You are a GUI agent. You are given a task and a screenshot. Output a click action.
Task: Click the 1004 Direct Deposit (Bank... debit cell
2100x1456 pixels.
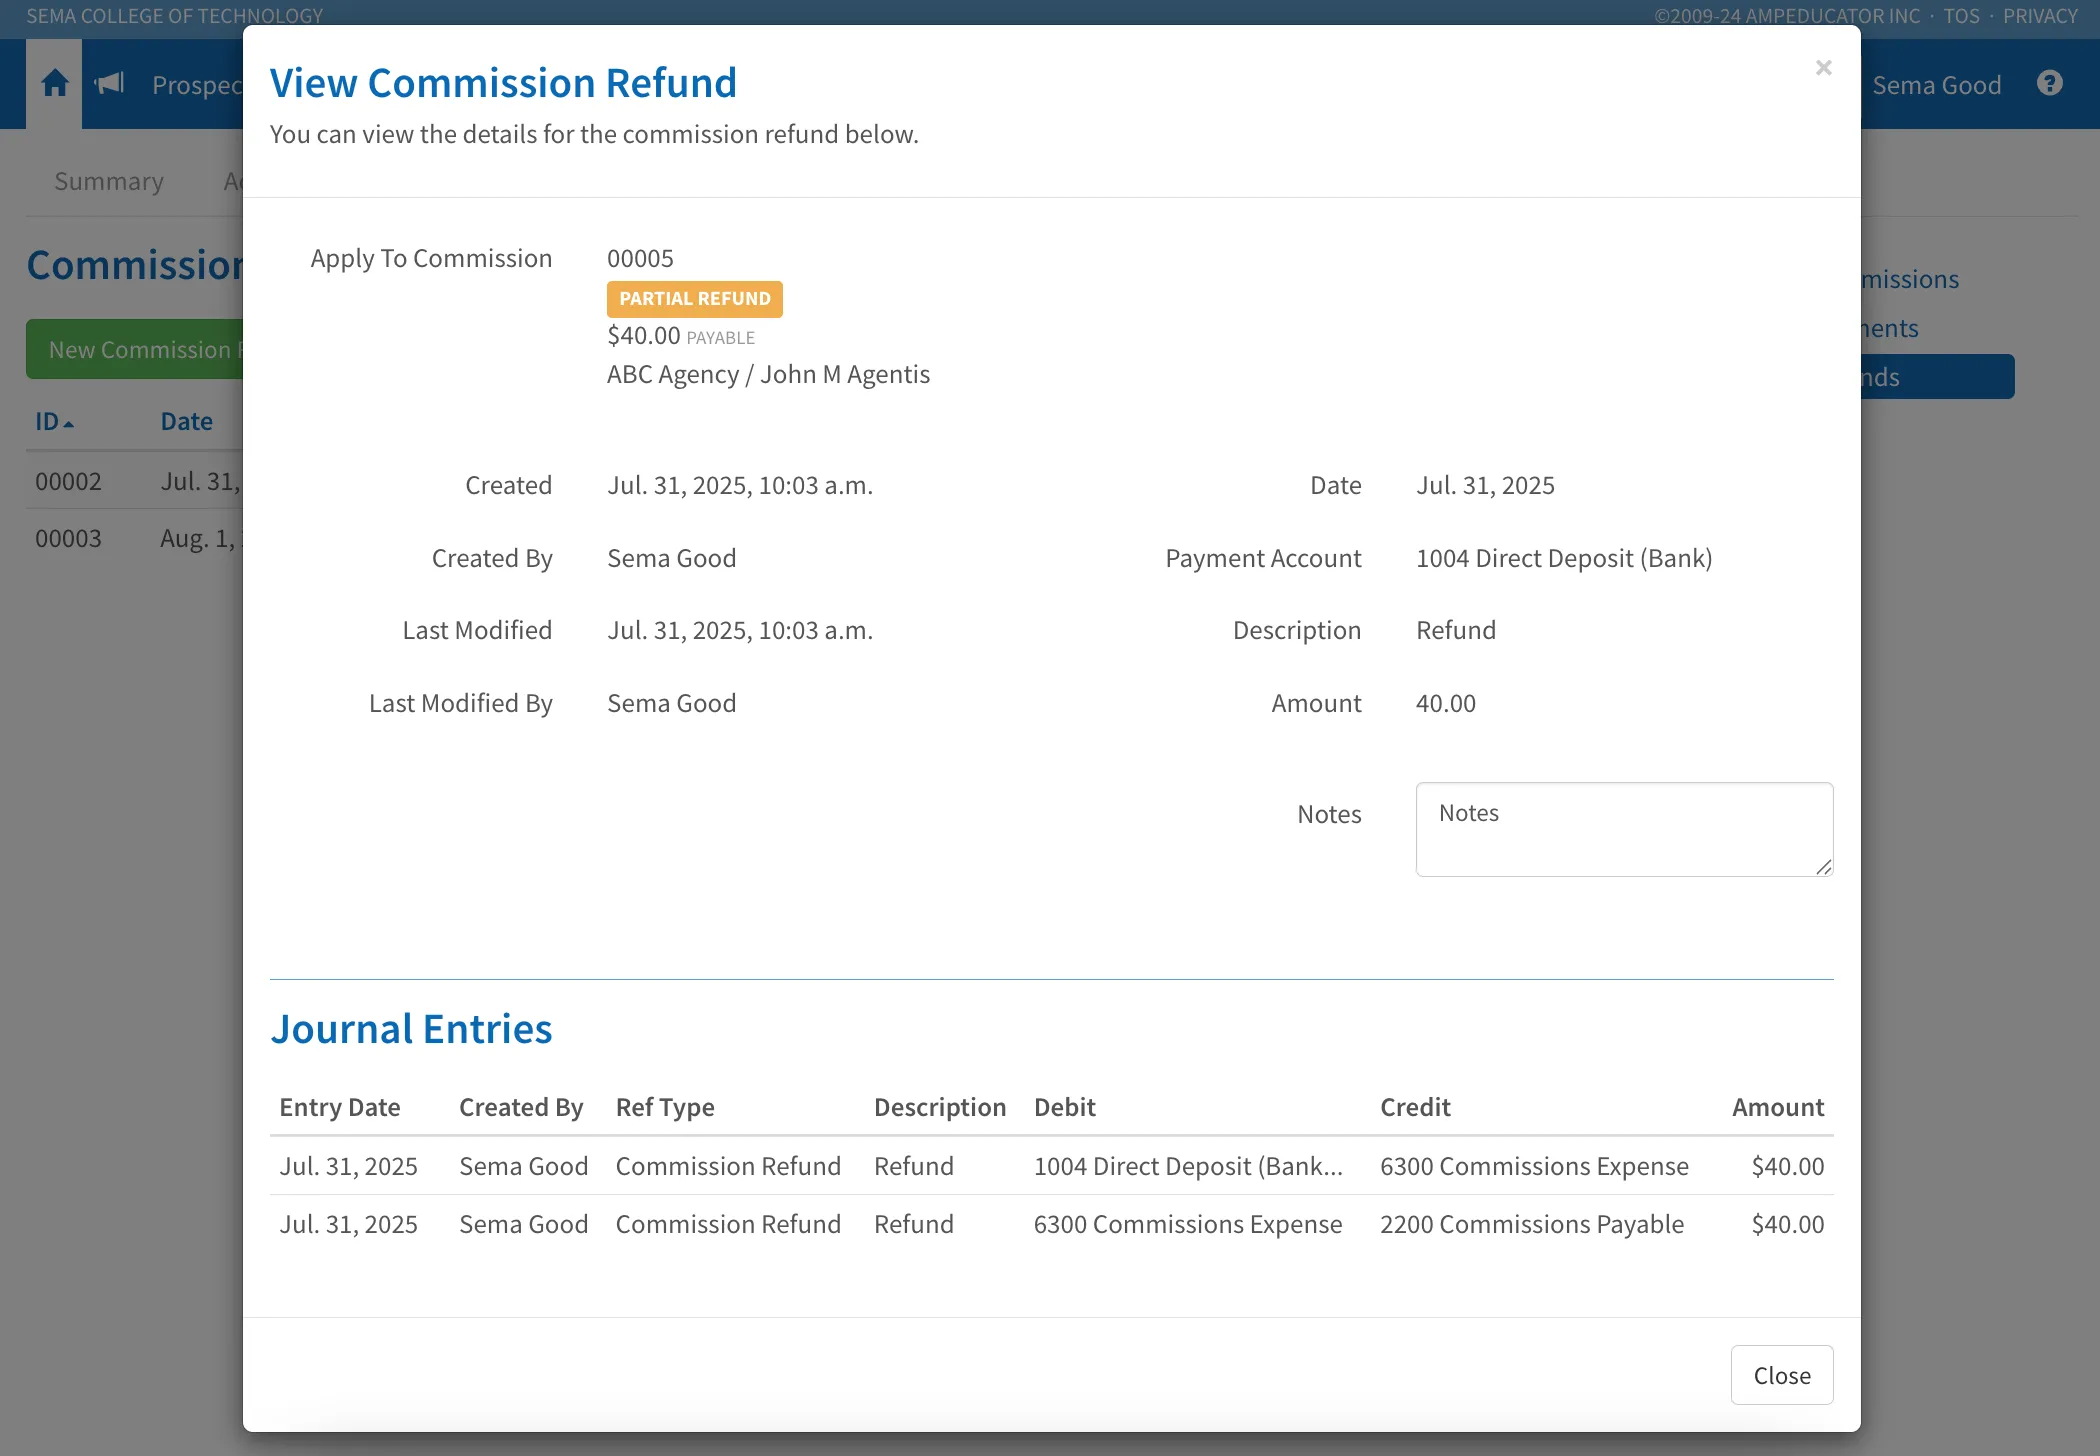(x=1188, y=1166)
